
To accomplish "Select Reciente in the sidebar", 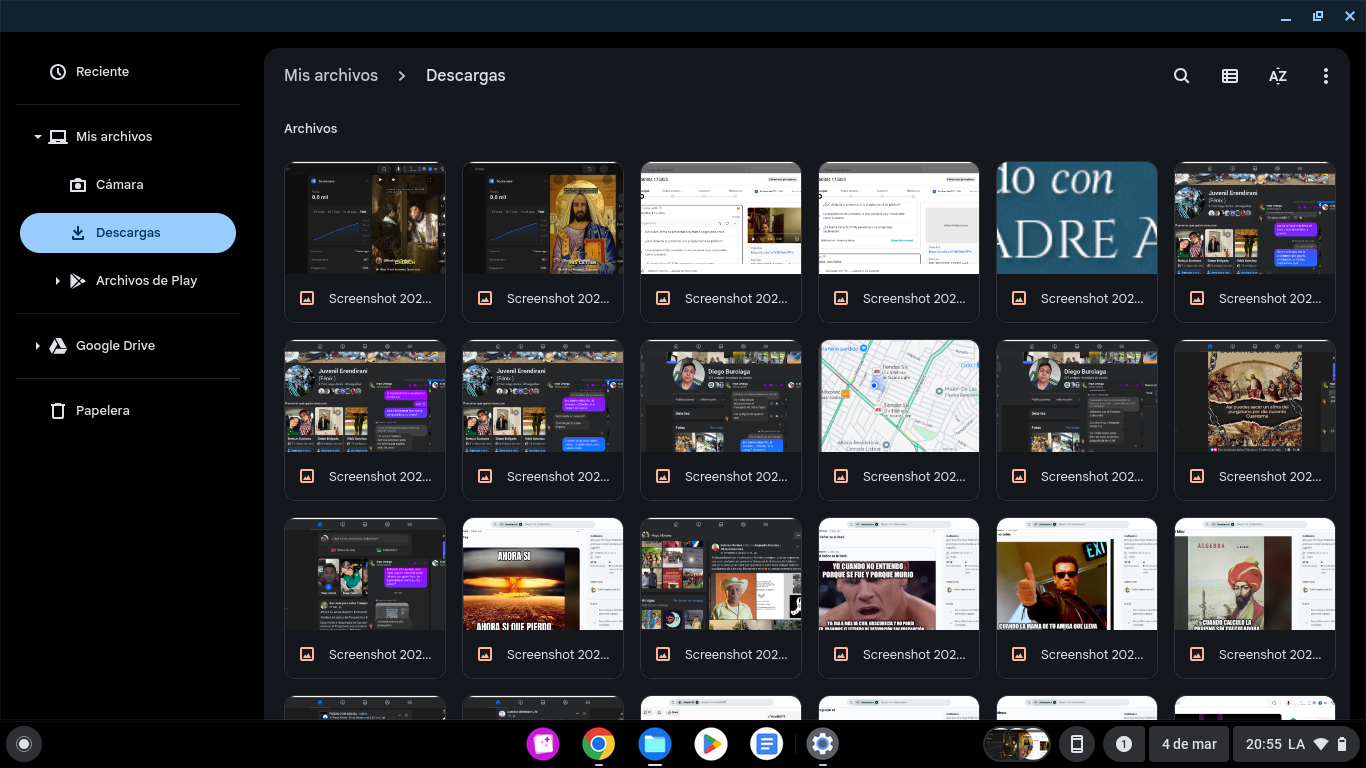I will (128, 72).
